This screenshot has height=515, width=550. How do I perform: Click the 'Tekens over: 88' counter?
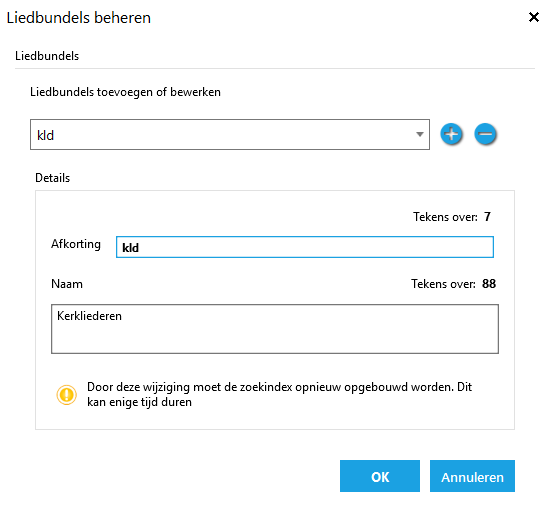454,284
